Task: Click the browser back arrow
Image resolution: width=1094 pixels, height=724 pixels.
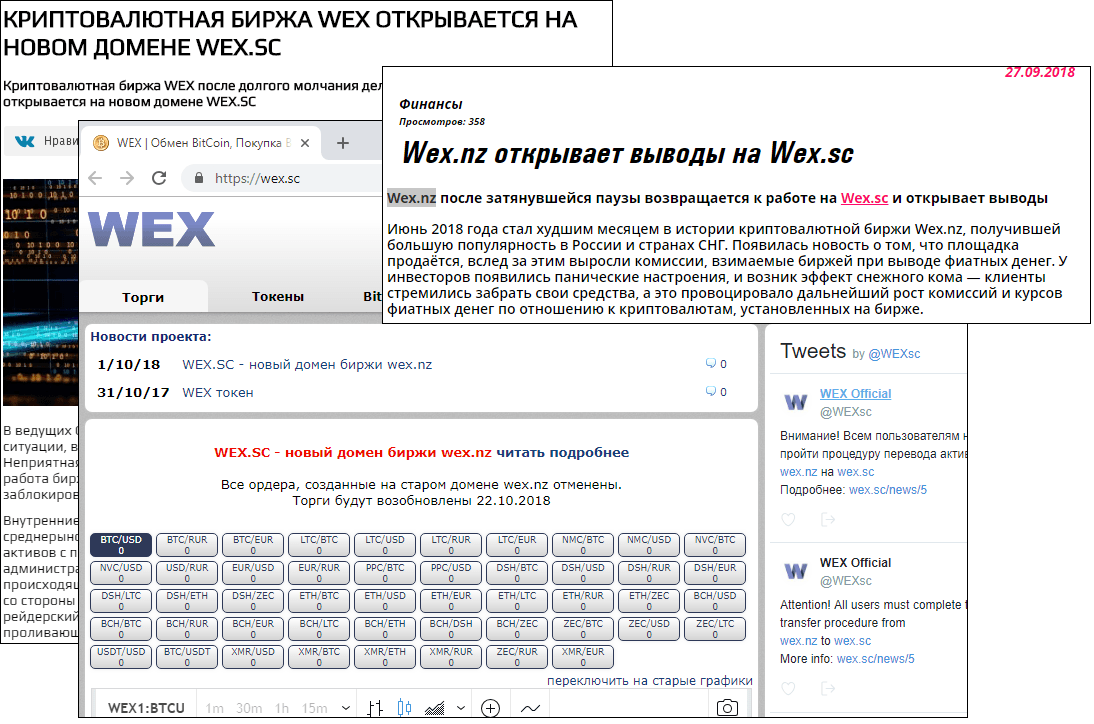Action: 96,178
